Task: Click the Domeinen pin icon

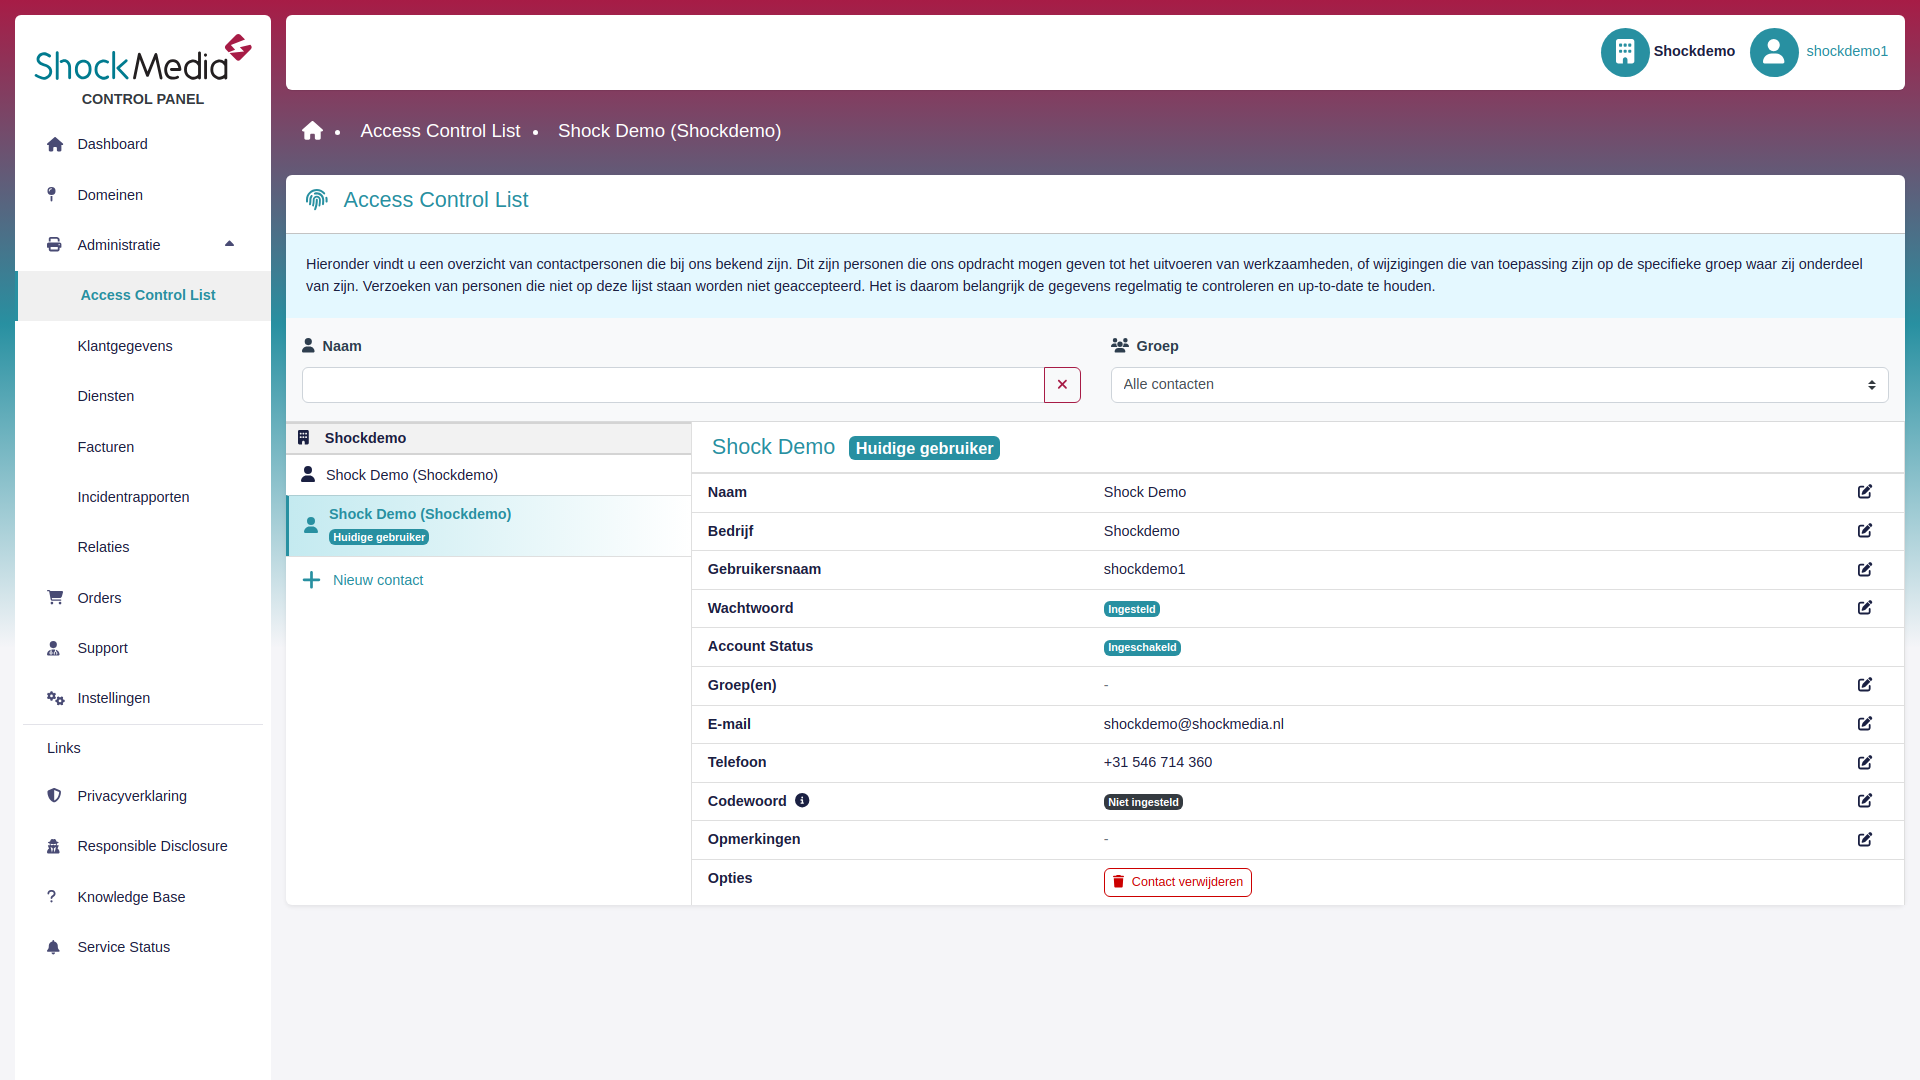Action: click(52, 194)
